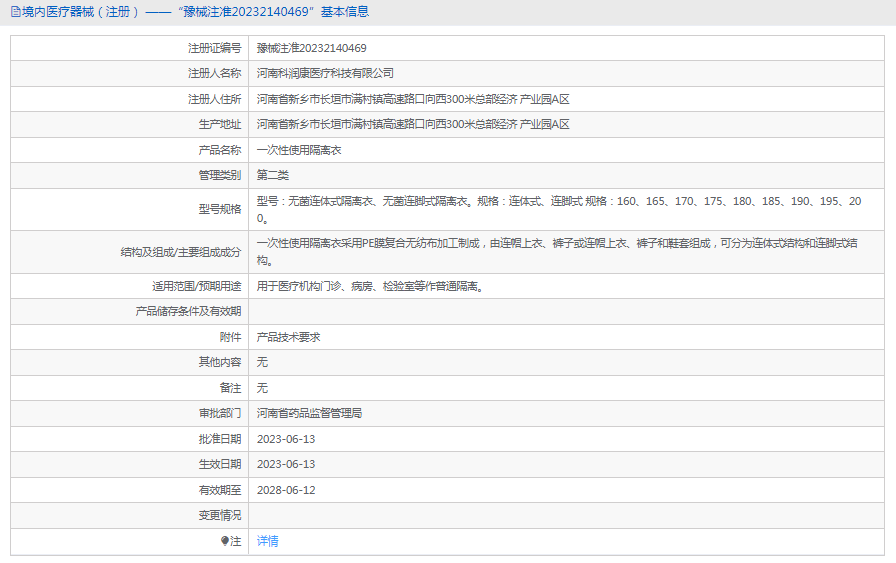896x563 pixels.
Task: Select expiry date 2028-06-12
Action: click(x=286, y=490)
